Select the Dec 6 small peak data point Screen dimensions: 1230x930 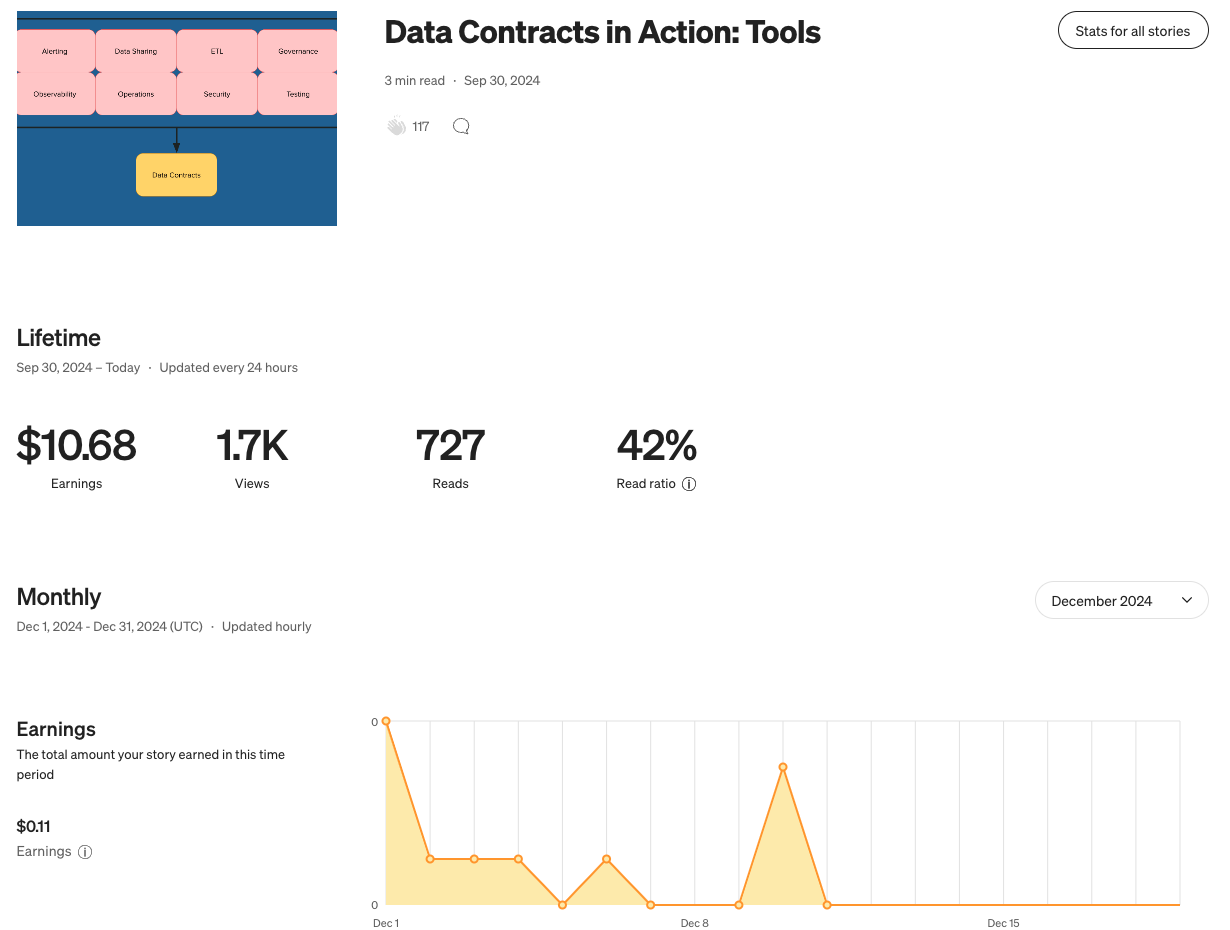(607, 859)
